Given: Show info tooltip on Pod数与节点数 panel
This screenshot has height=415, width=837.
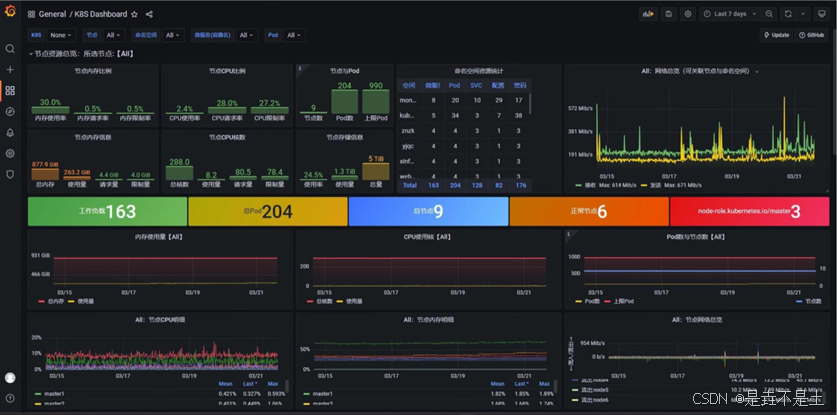Looking at the screenshot, I should [x=568, y=234].
